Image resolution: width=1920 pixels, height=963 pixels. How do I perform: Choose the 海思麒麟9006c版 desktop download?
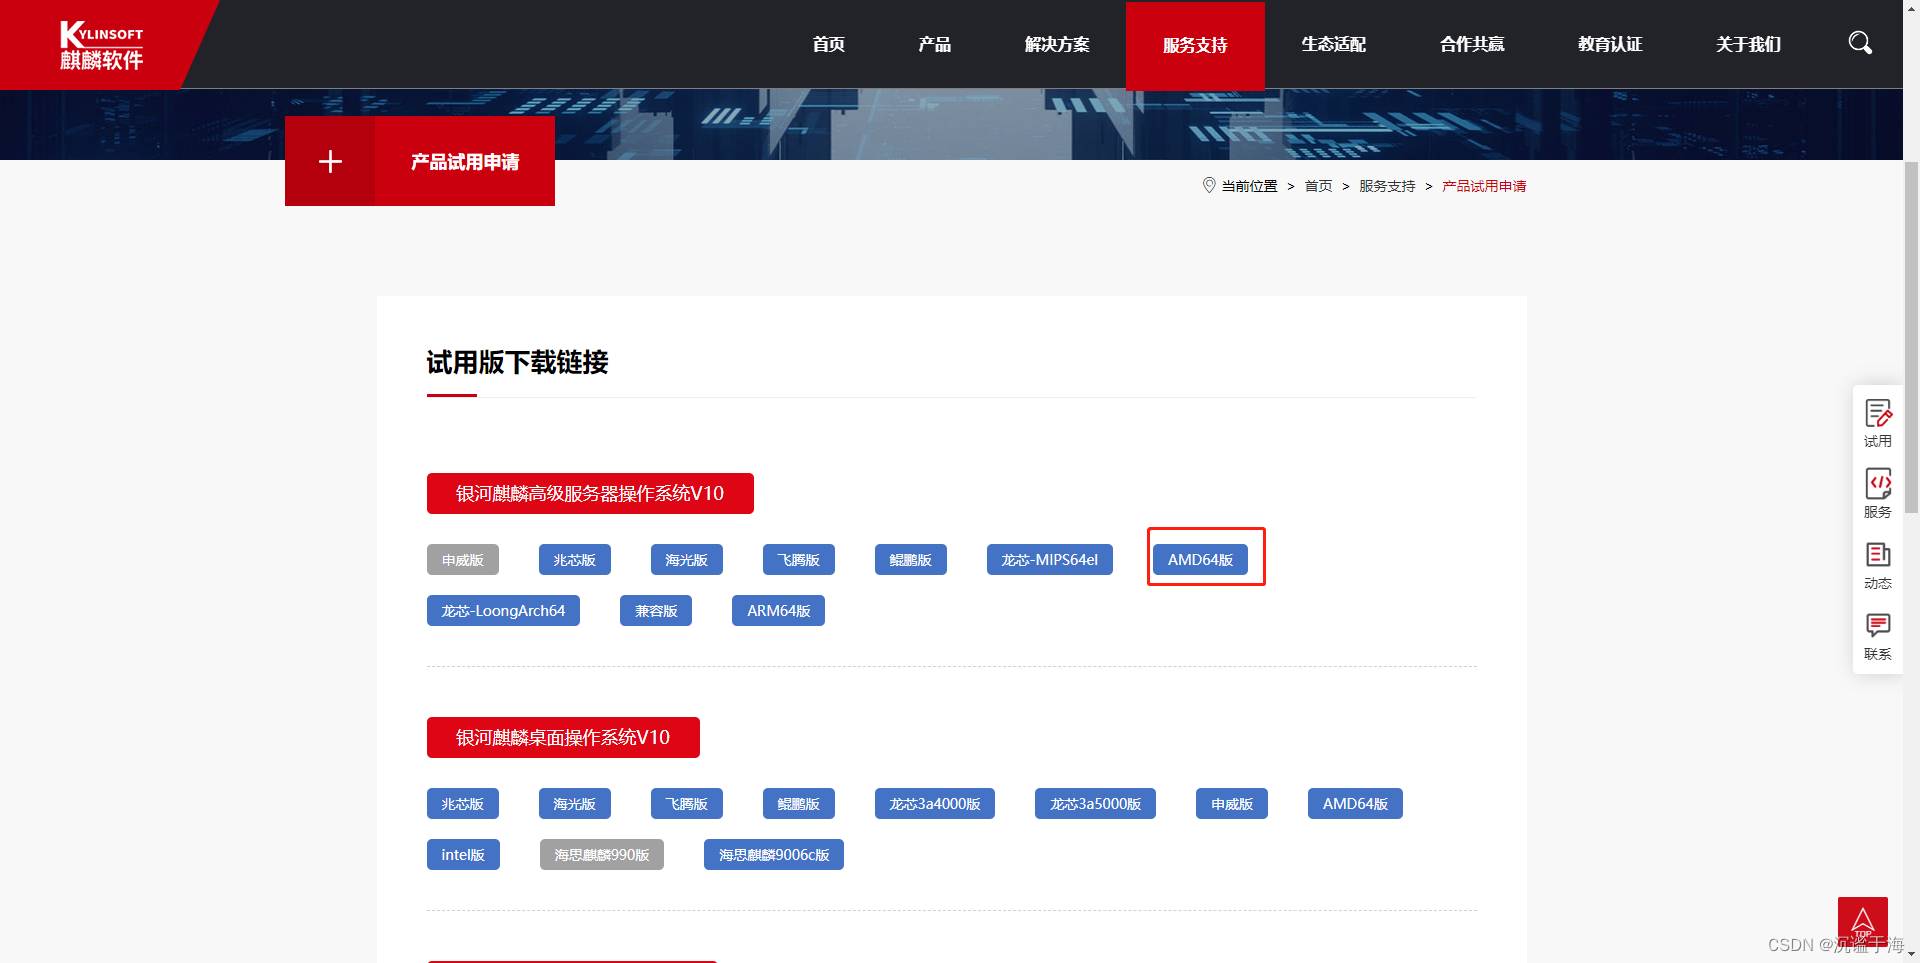(x=773, y=855)
